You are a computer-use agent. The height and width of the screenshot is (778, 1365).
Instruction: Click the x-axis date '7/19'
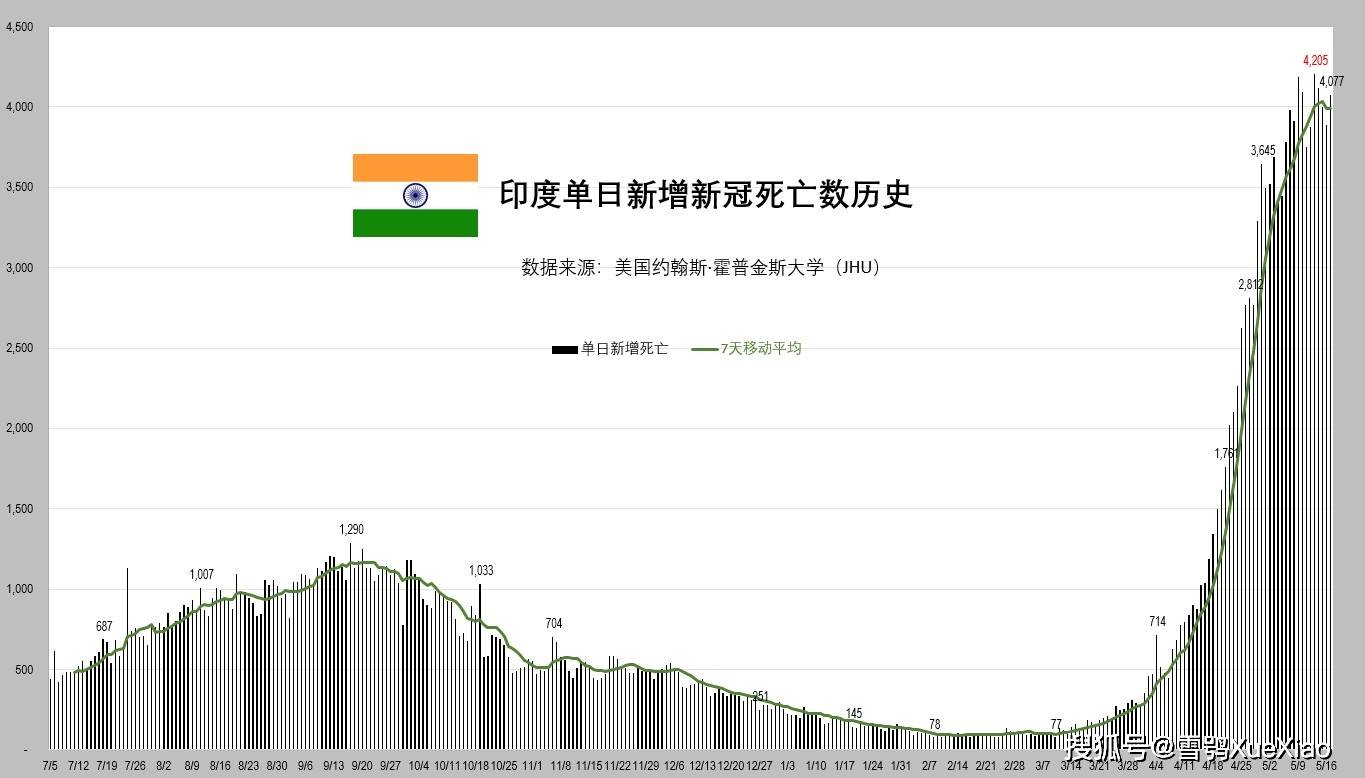[x=106, y=766]
